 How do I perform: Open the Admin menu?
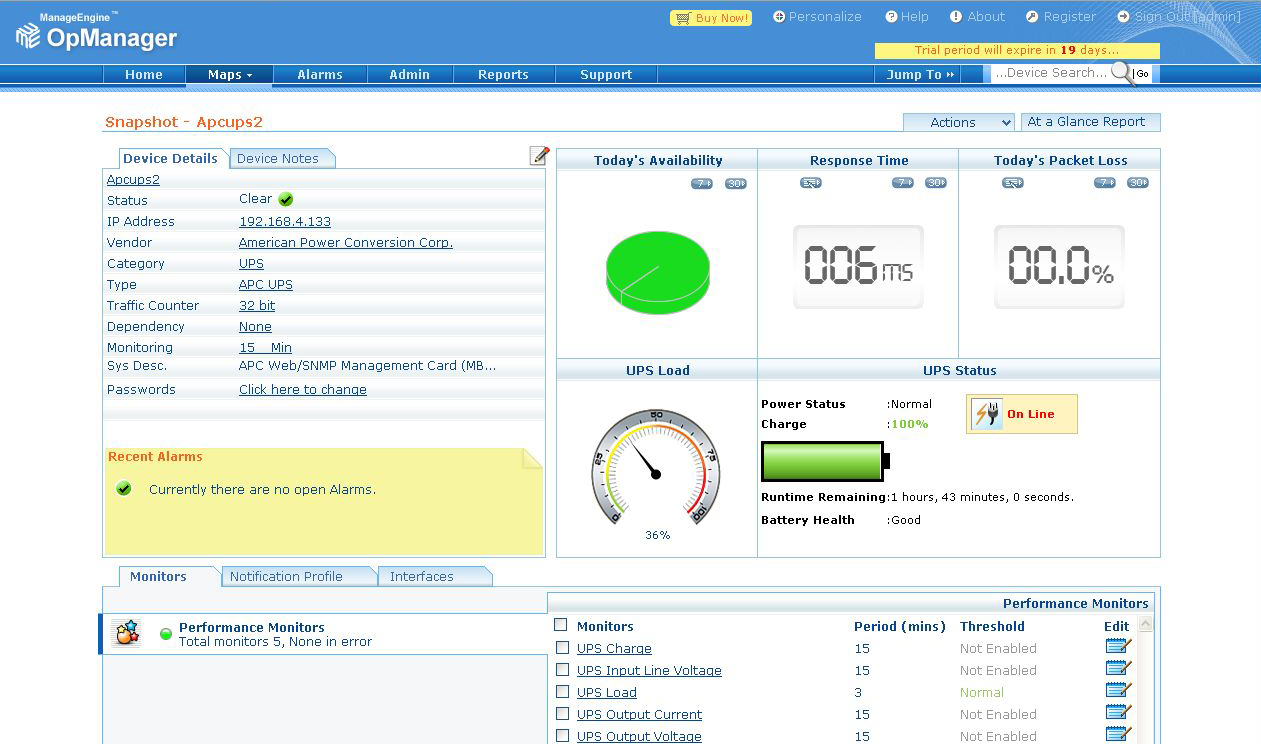pos(410,74)
